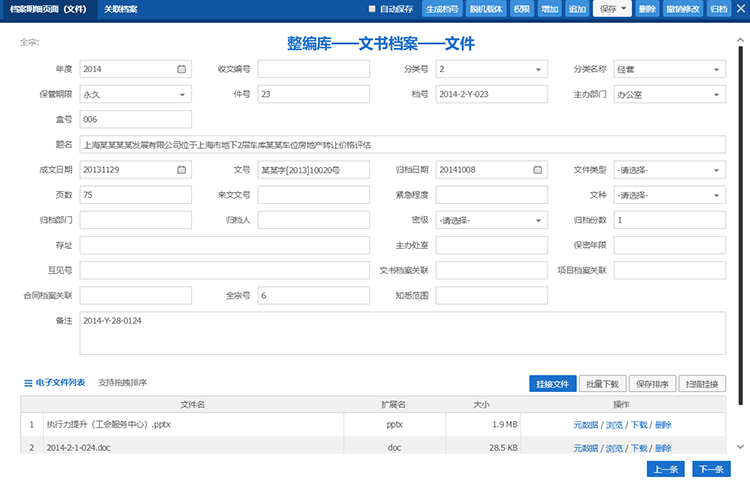Image resolution: width=750 pixels, height=480 pixels.
Task: Expand the 密级 dropdown
Action: click(538, 220)
